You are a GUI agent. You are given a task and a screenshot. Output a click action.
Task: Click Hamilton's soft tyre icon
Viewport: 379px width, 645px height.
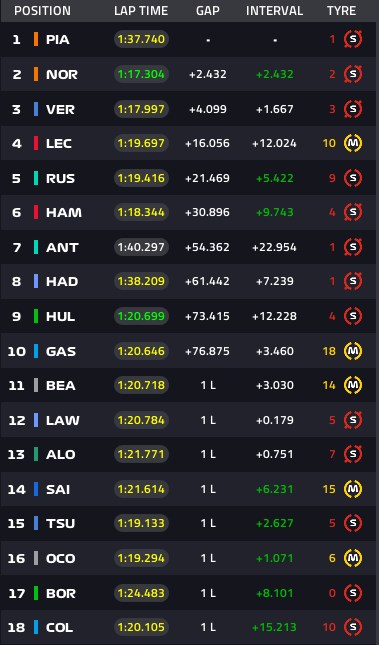[353, 212]
